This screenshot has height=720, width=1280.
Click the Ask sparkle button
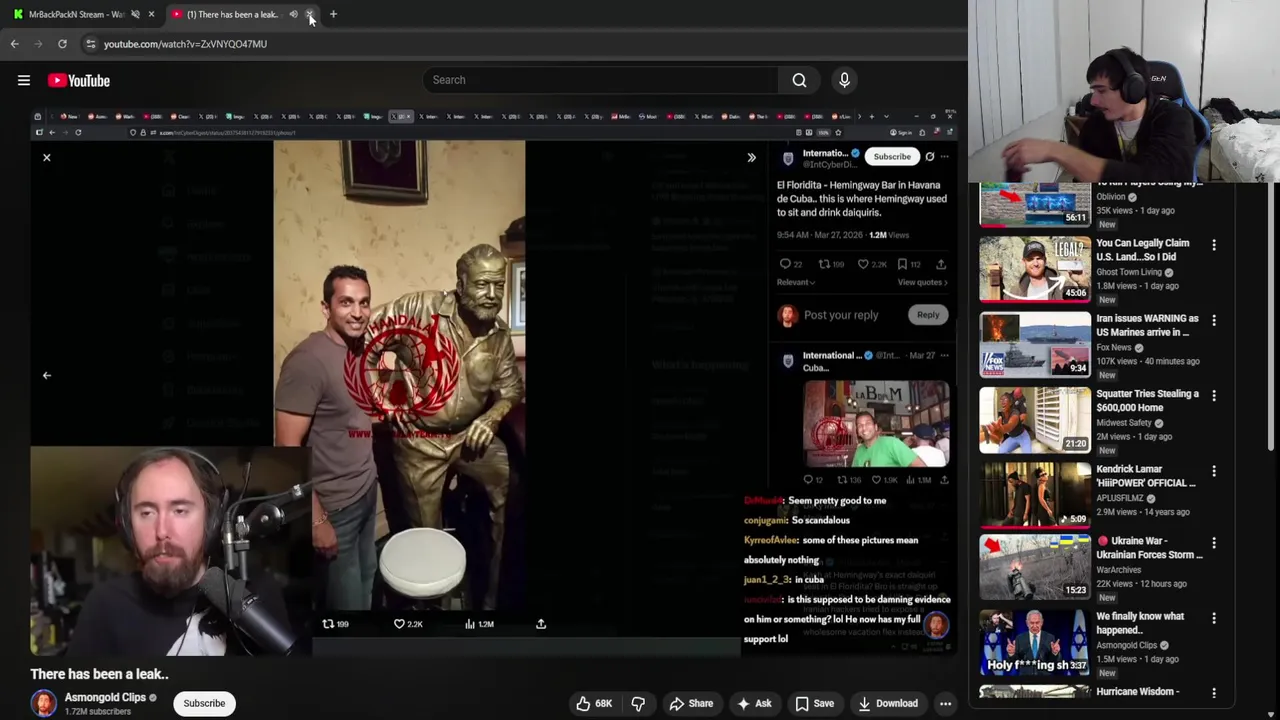754,703
